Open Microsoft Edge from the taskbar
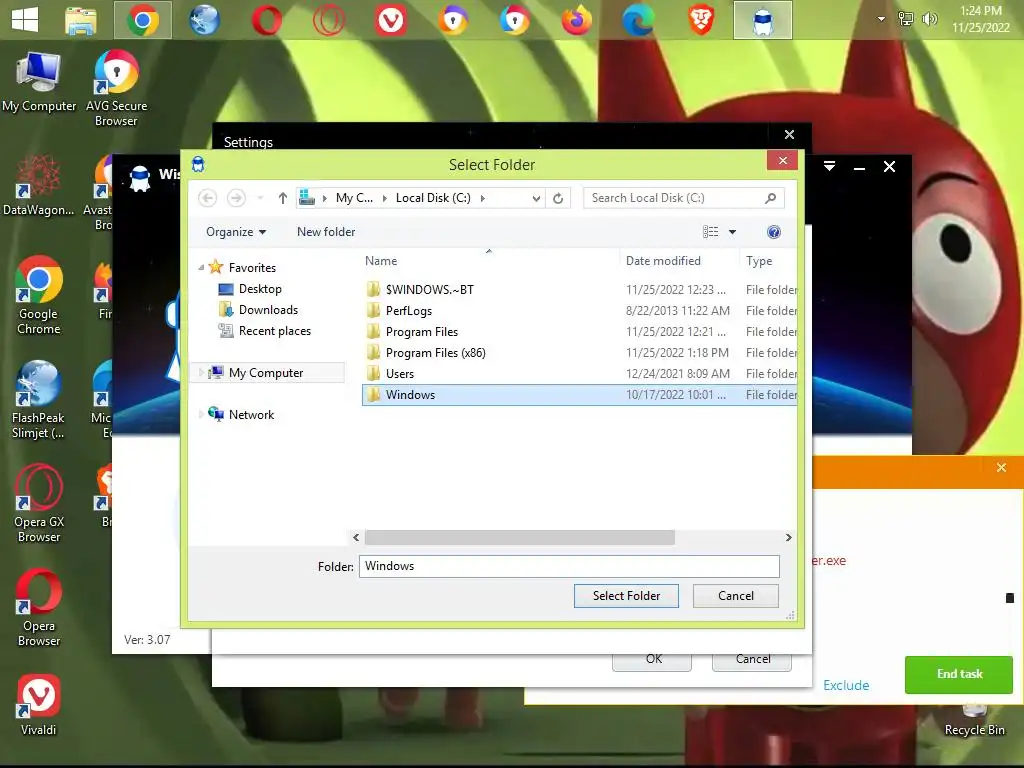Viewport: 1024px width, 768px height. click(639, 20)
